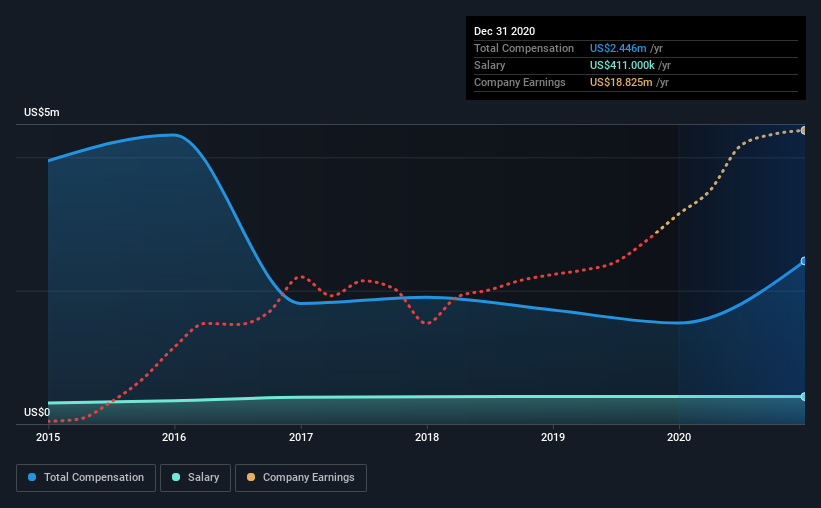Click the US$5m y-axis label

click(x=41, y=113)
